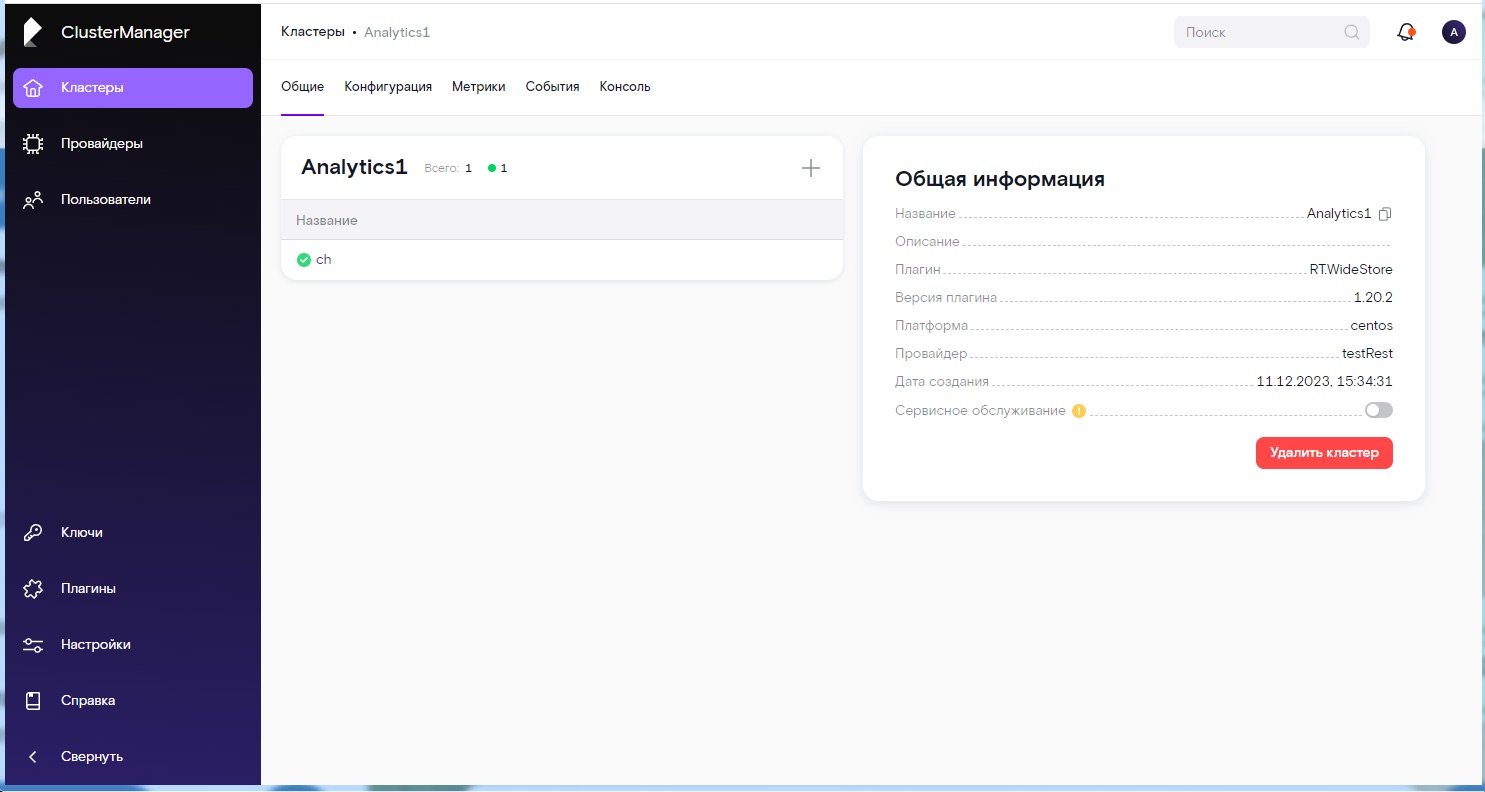
Task: Click the plugin version 1.20.2
Action: point(1373,297)
